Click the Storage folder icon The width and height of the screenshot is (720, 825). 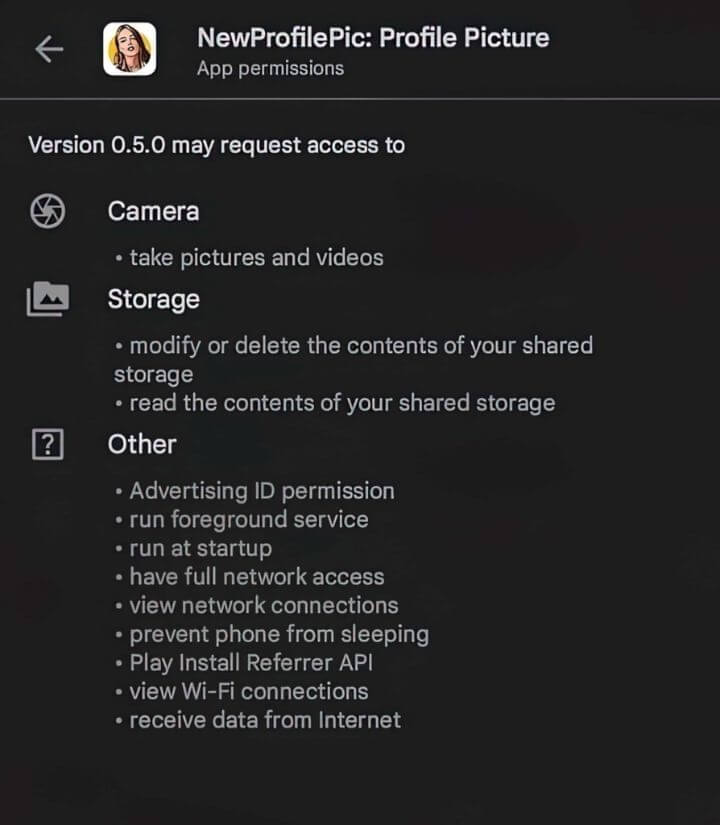(48, 299)
